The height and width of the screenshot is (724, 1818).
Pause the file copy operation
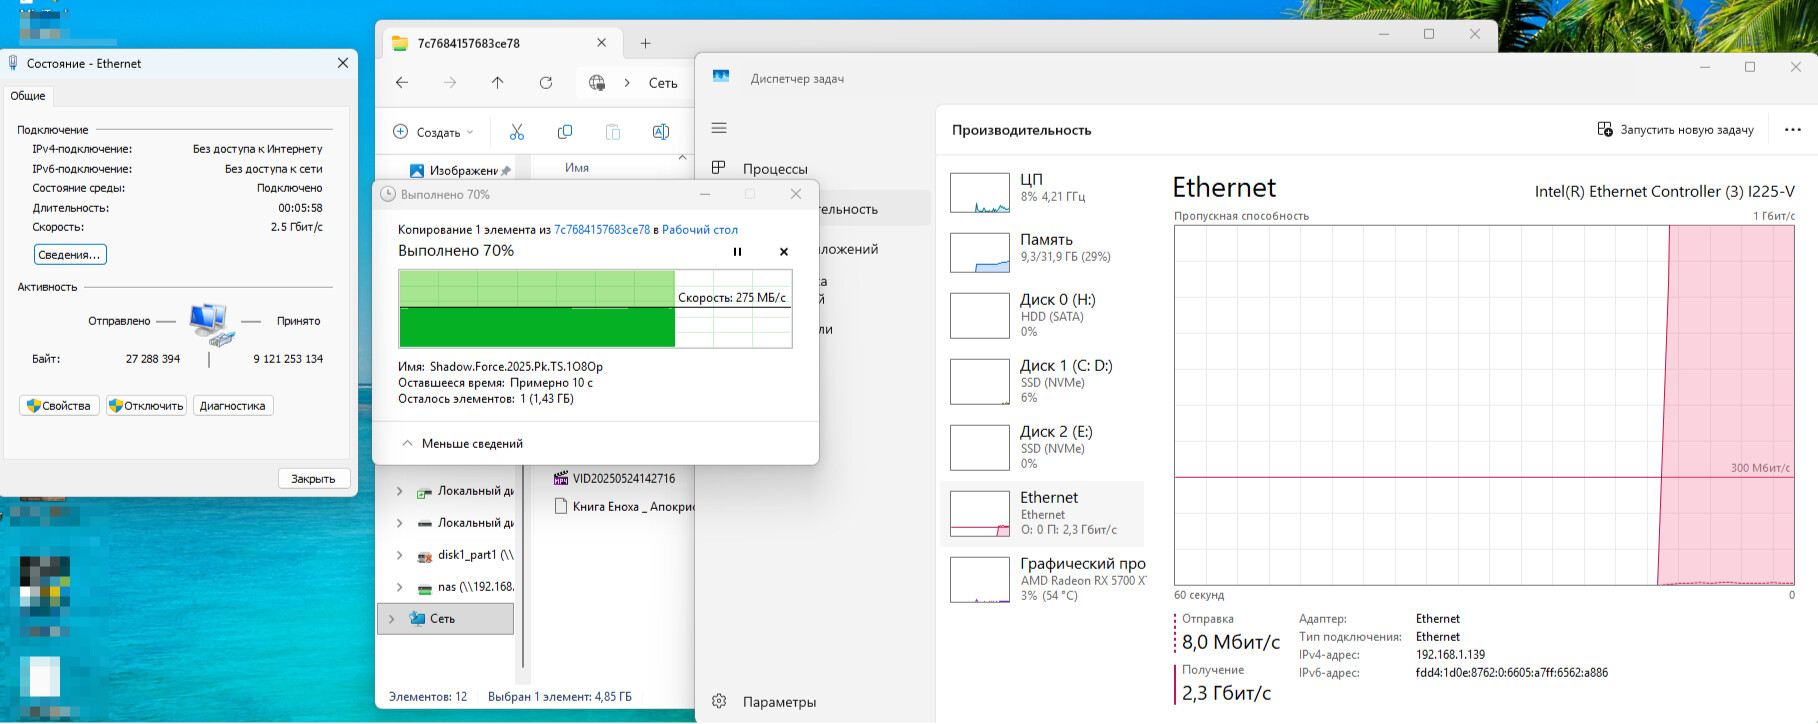tap(737, 252)
